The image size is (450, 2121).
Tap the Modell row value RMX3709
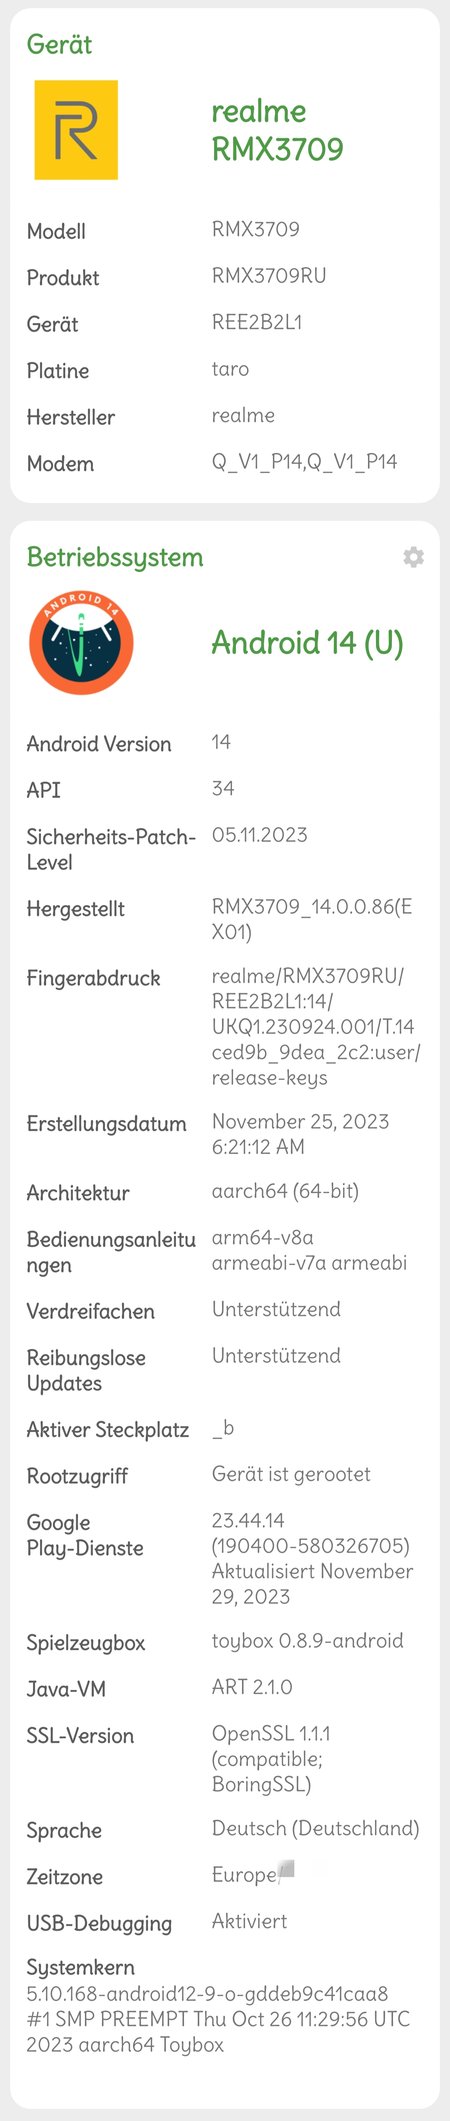(255, 229)
